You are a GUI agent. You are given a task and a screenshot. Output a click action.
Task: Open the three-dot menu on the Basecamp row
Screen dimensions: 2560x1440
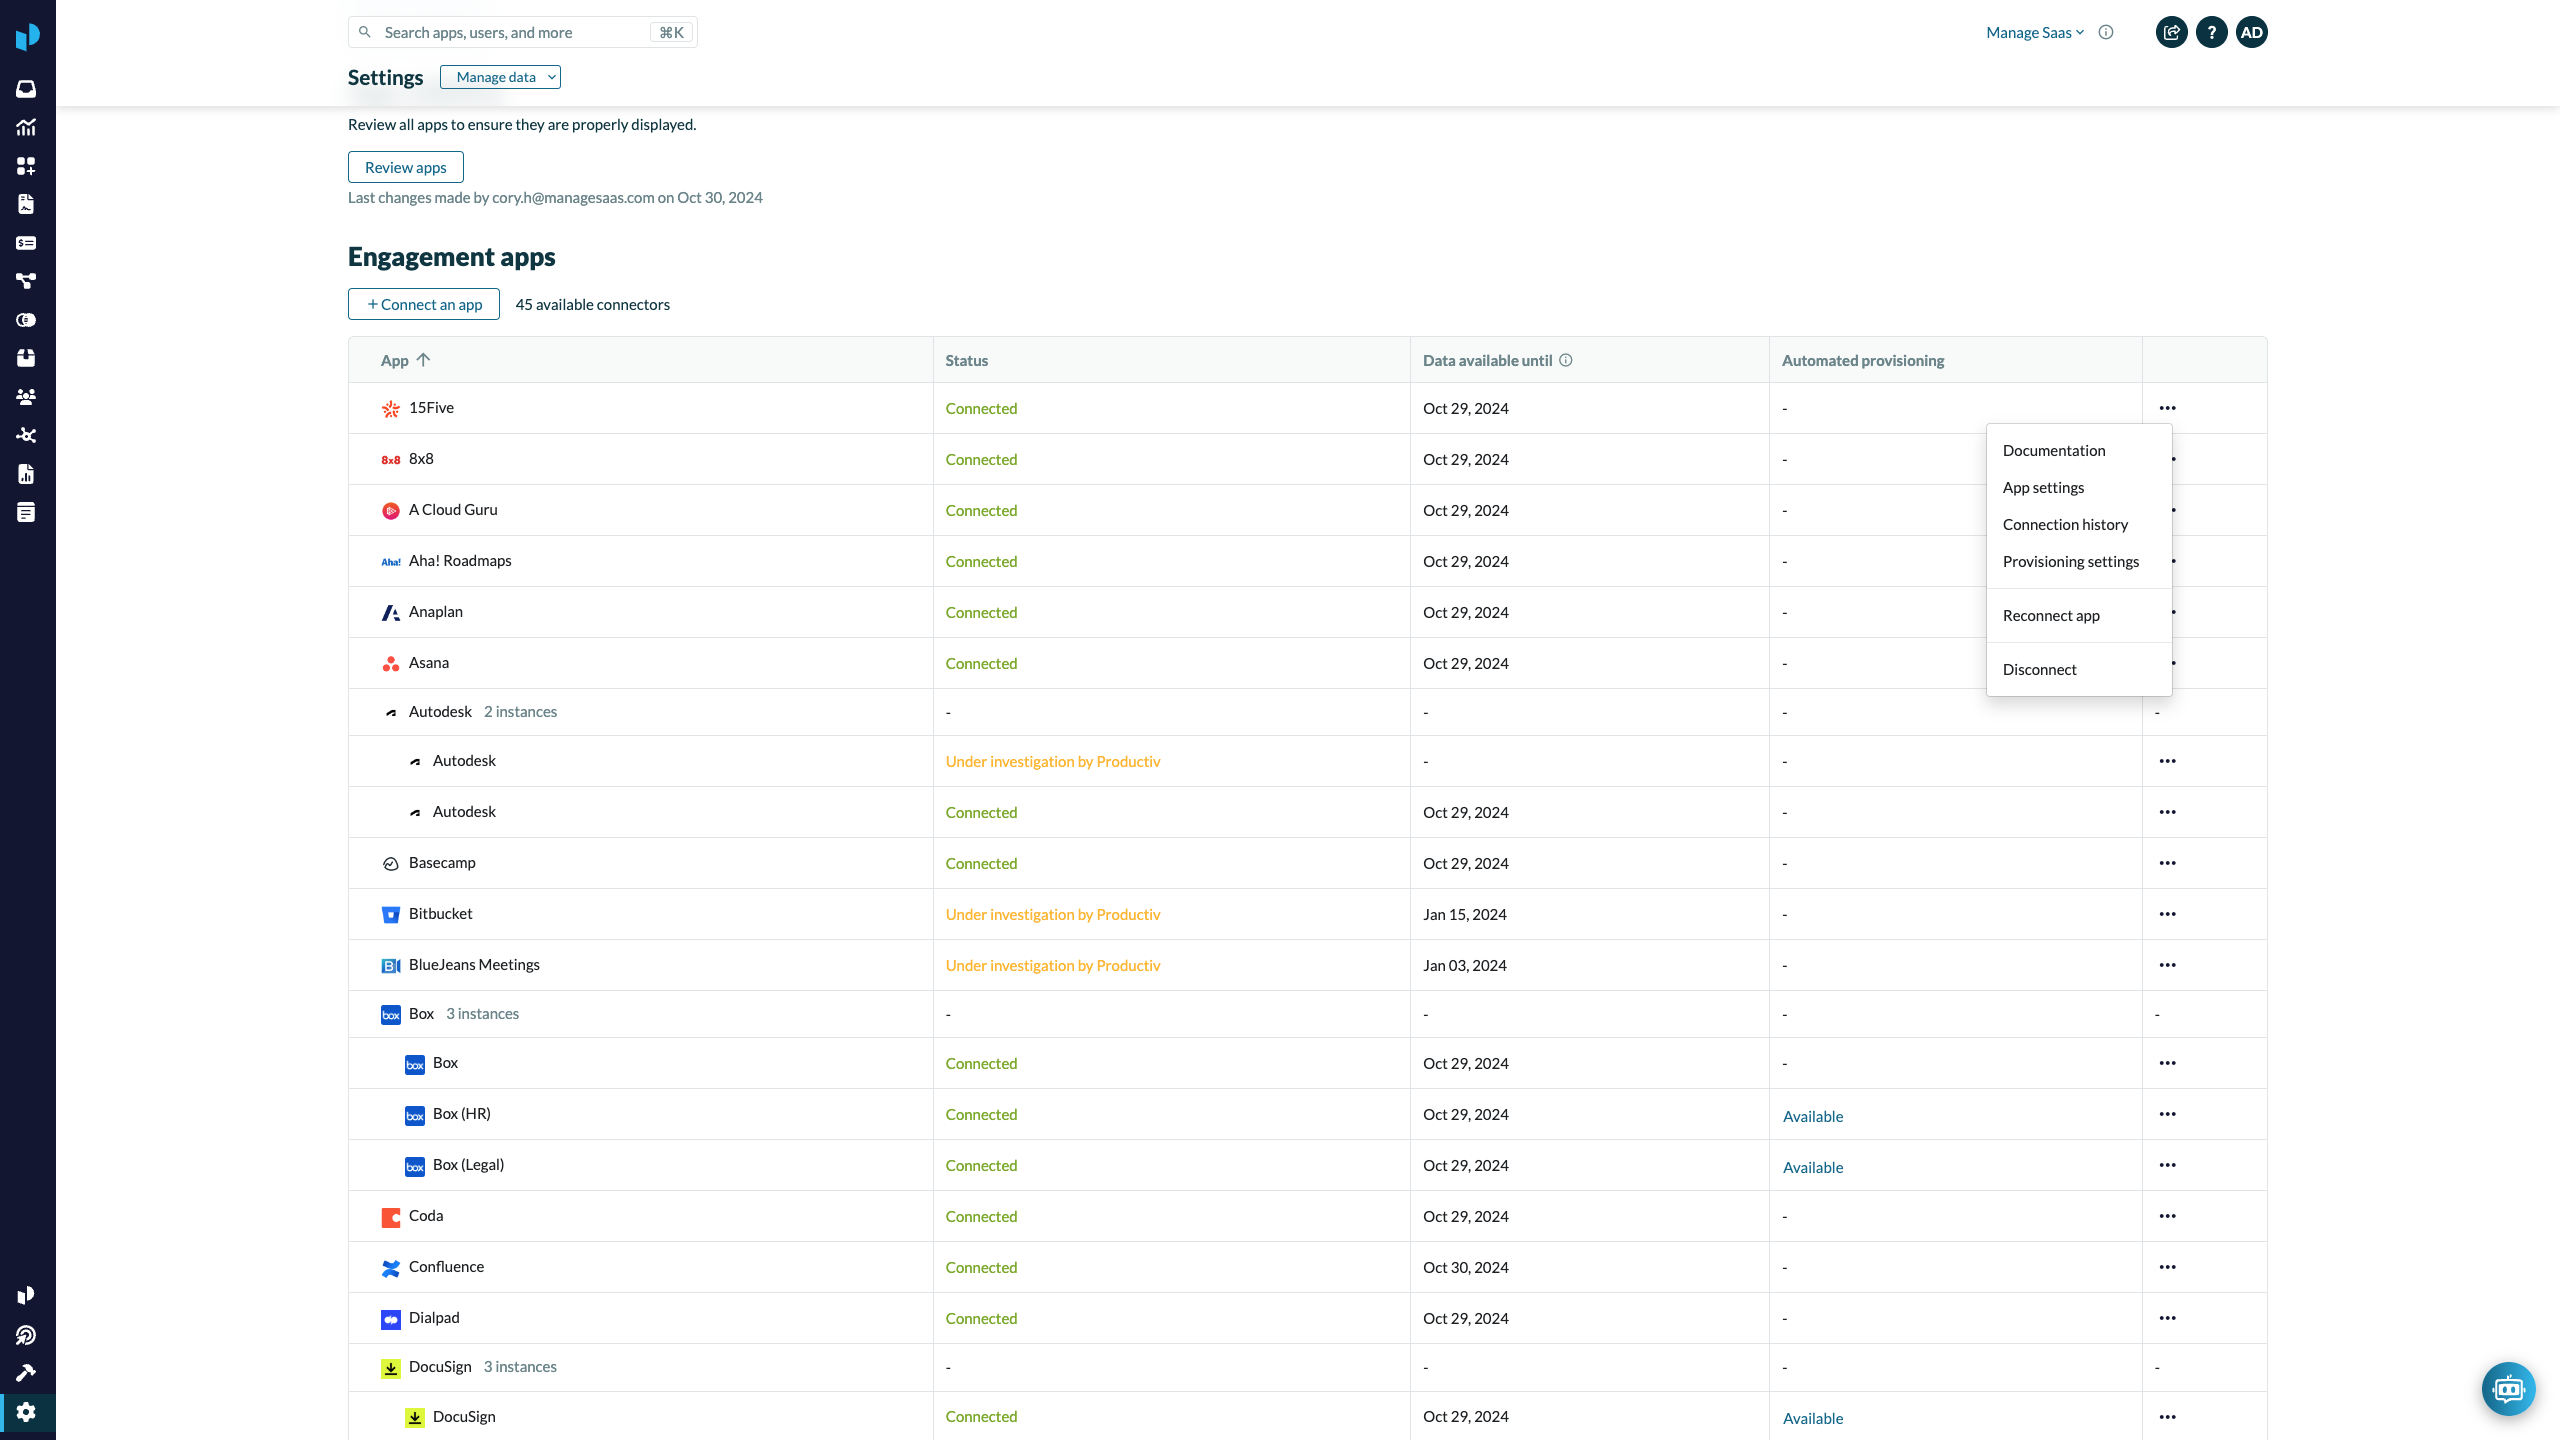(x=2169, y=863)
